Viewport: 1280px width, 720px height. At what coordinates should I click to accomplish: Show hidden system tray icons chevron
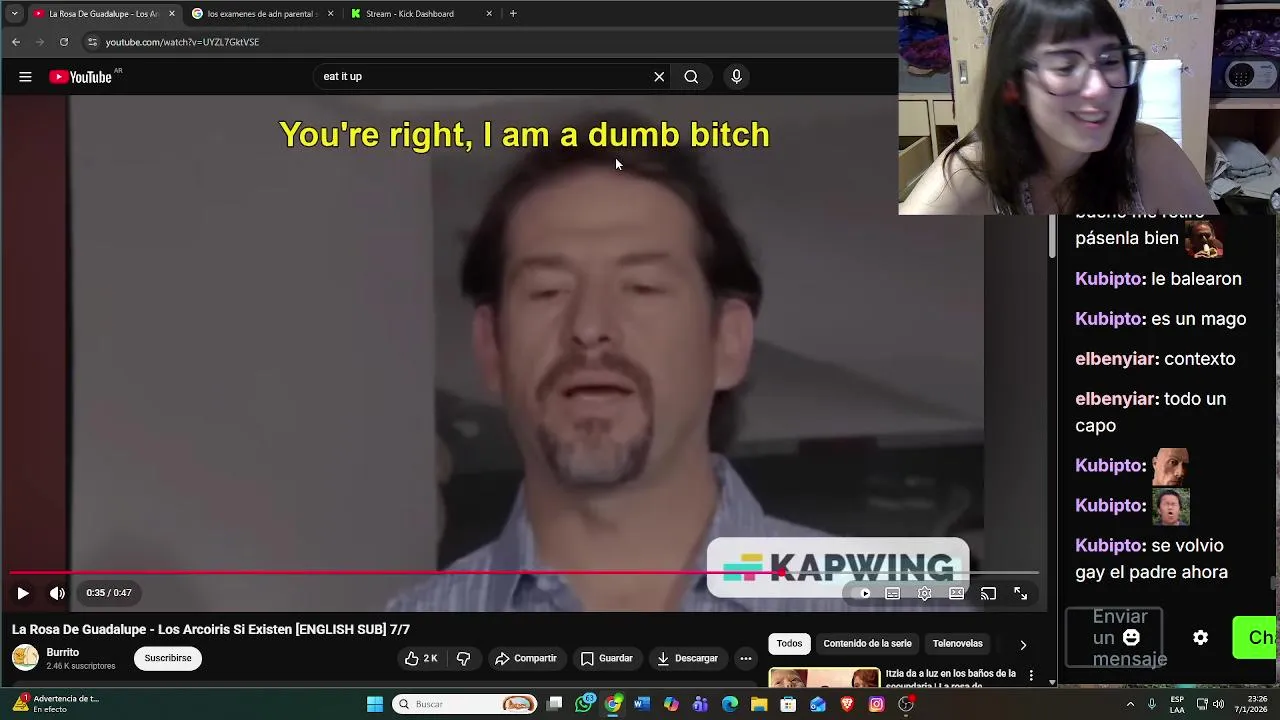1131,704
